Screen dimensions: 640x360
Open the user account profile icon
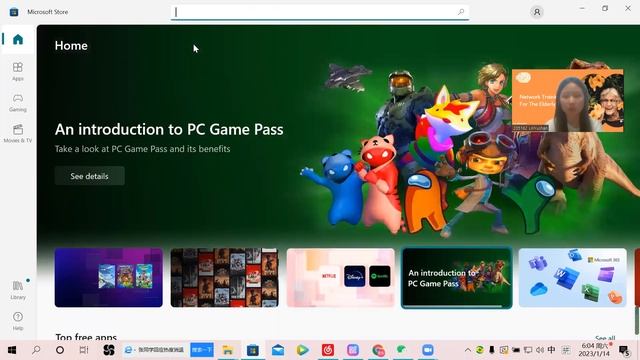click(537, 12)
